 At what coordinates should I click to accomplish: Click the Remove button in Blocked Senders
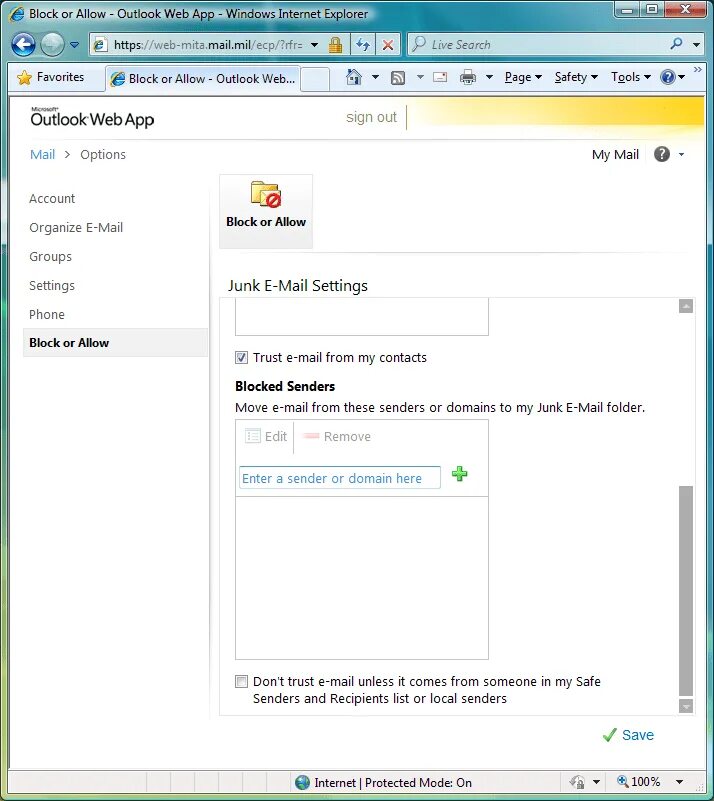tap(337, 436)
